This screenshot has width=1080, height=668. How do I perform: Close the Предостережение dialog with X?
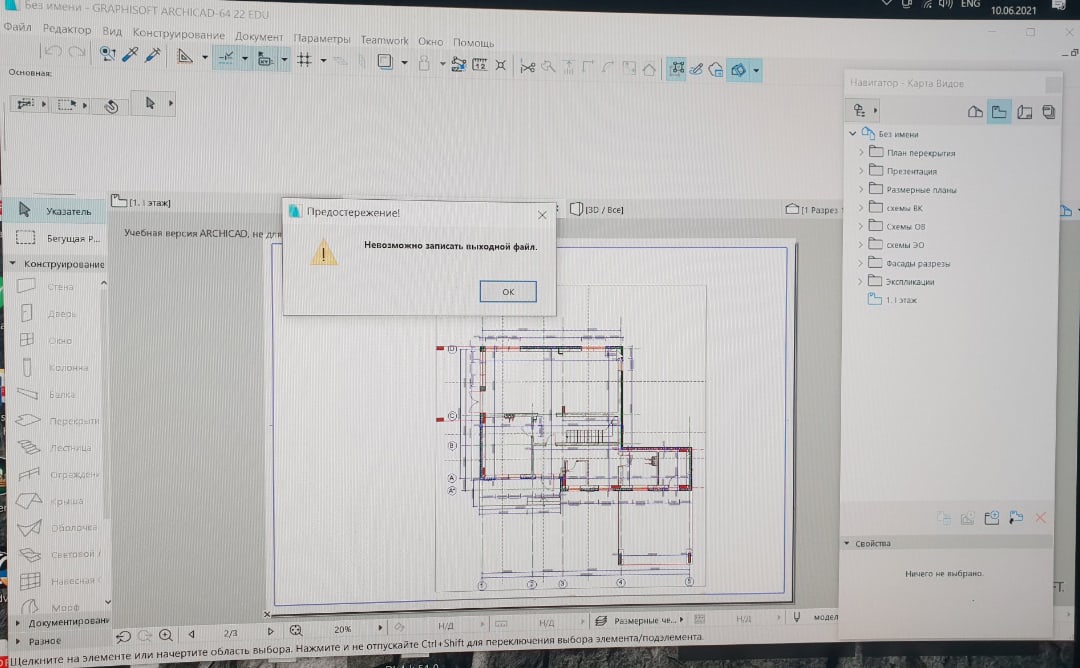point(542,215)
